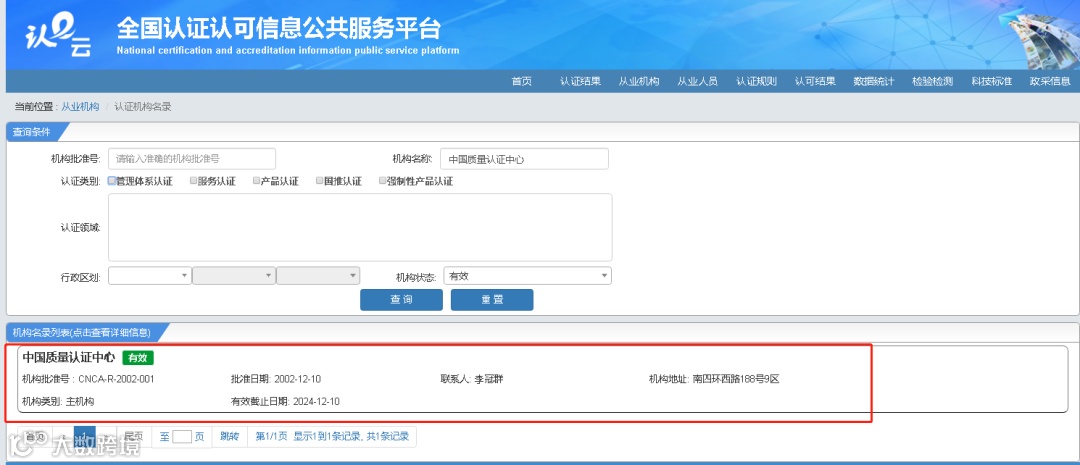Open the 科技标准 navigation menu item
The height and width of the screenshot is (465, 1080).
click(x=991, y=81)
